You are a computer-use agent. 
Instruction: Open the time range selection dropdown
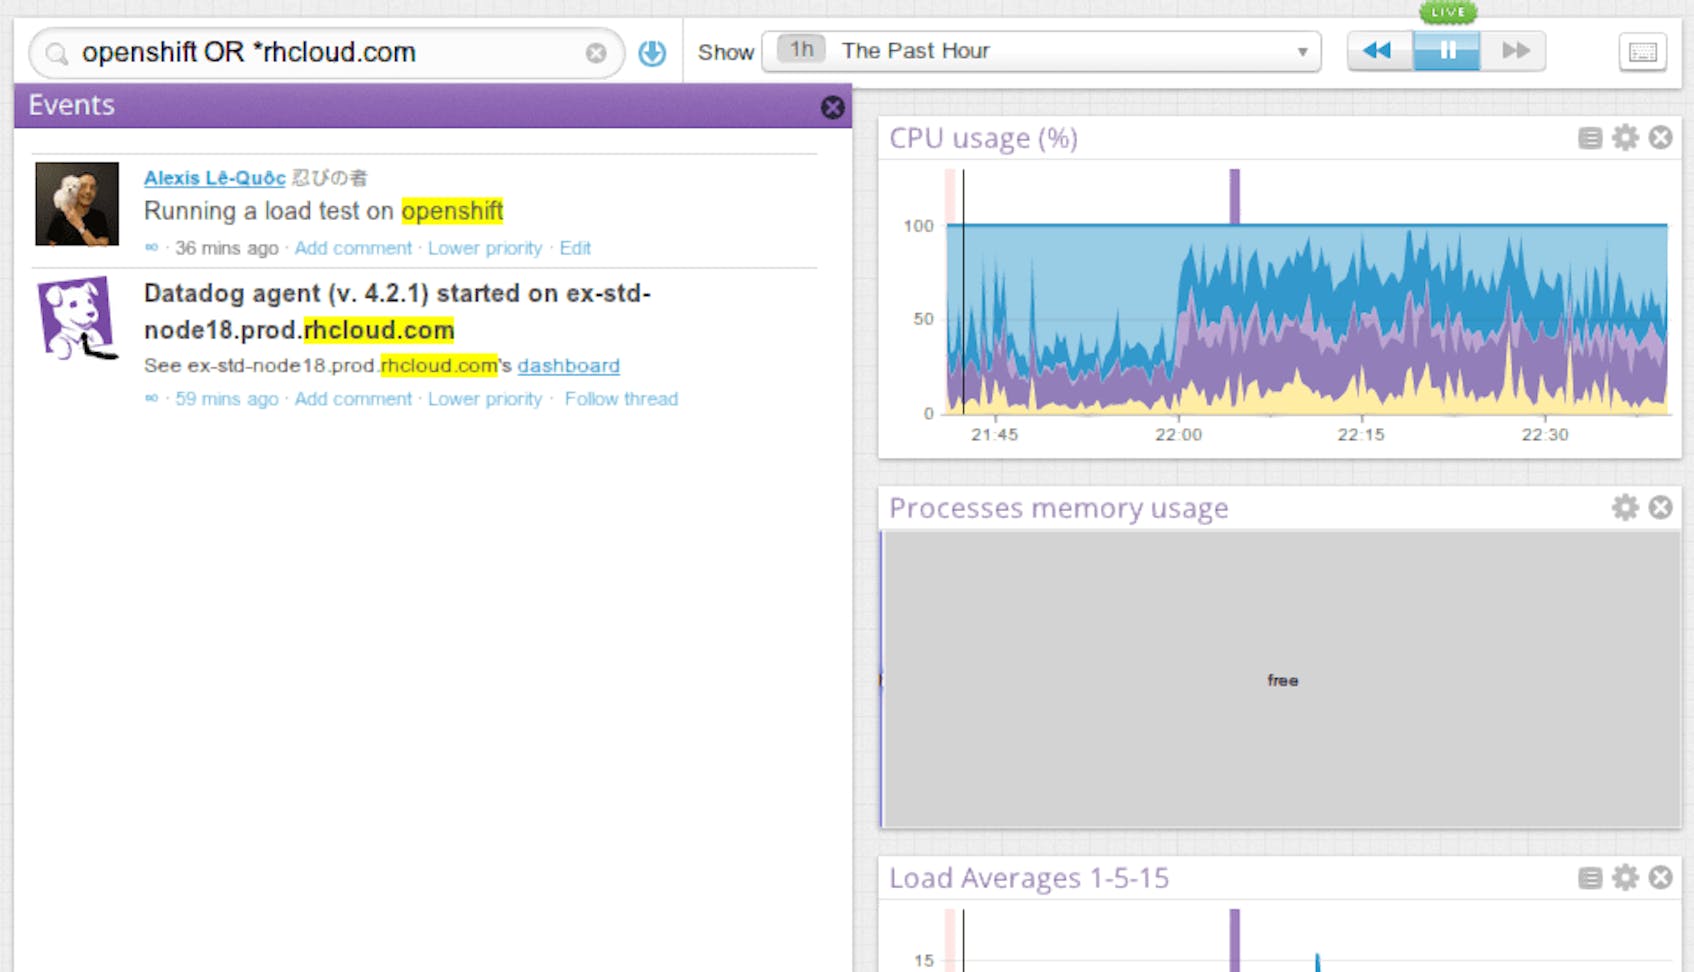pos(1302,50)
